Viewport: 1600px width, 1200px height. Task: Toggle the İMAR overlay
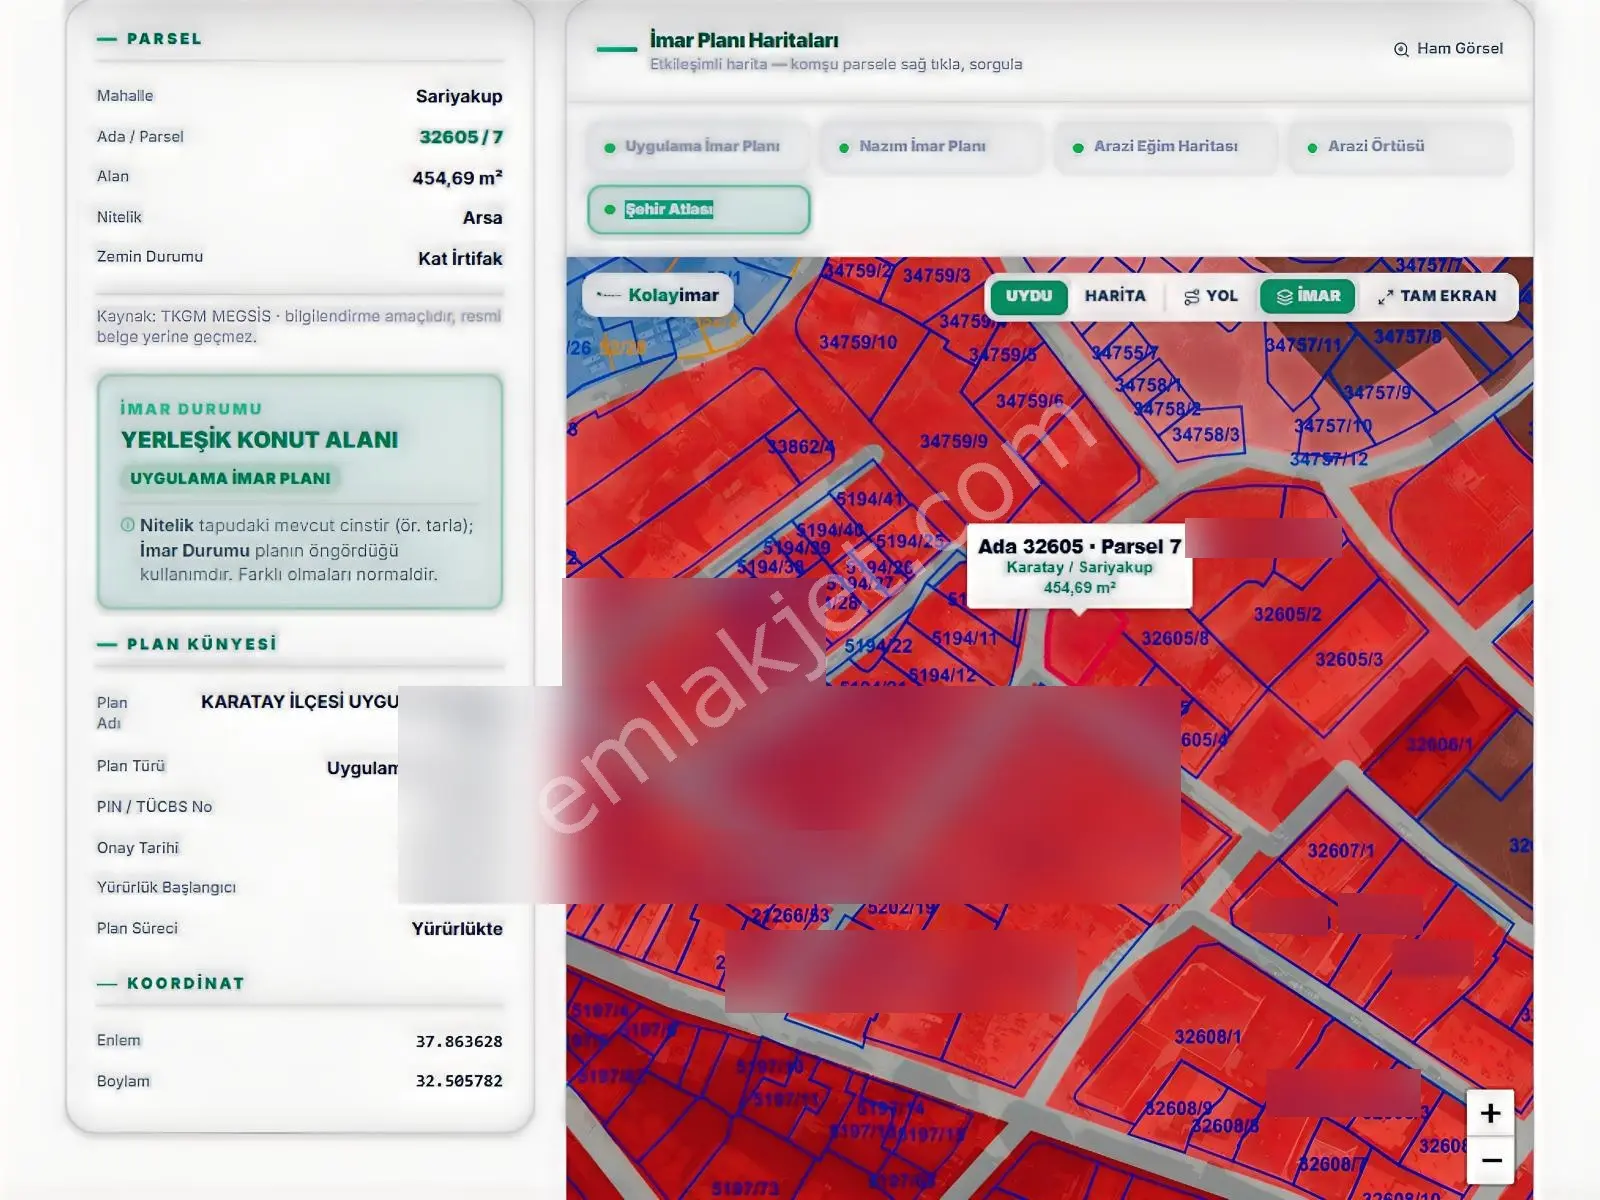(1308, 296)
